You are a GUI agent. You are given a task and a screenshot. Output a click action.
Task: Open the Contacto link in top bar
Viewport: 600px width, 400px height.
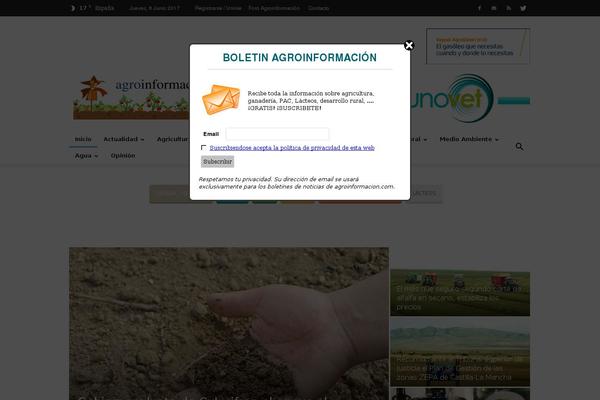[318, 8]
